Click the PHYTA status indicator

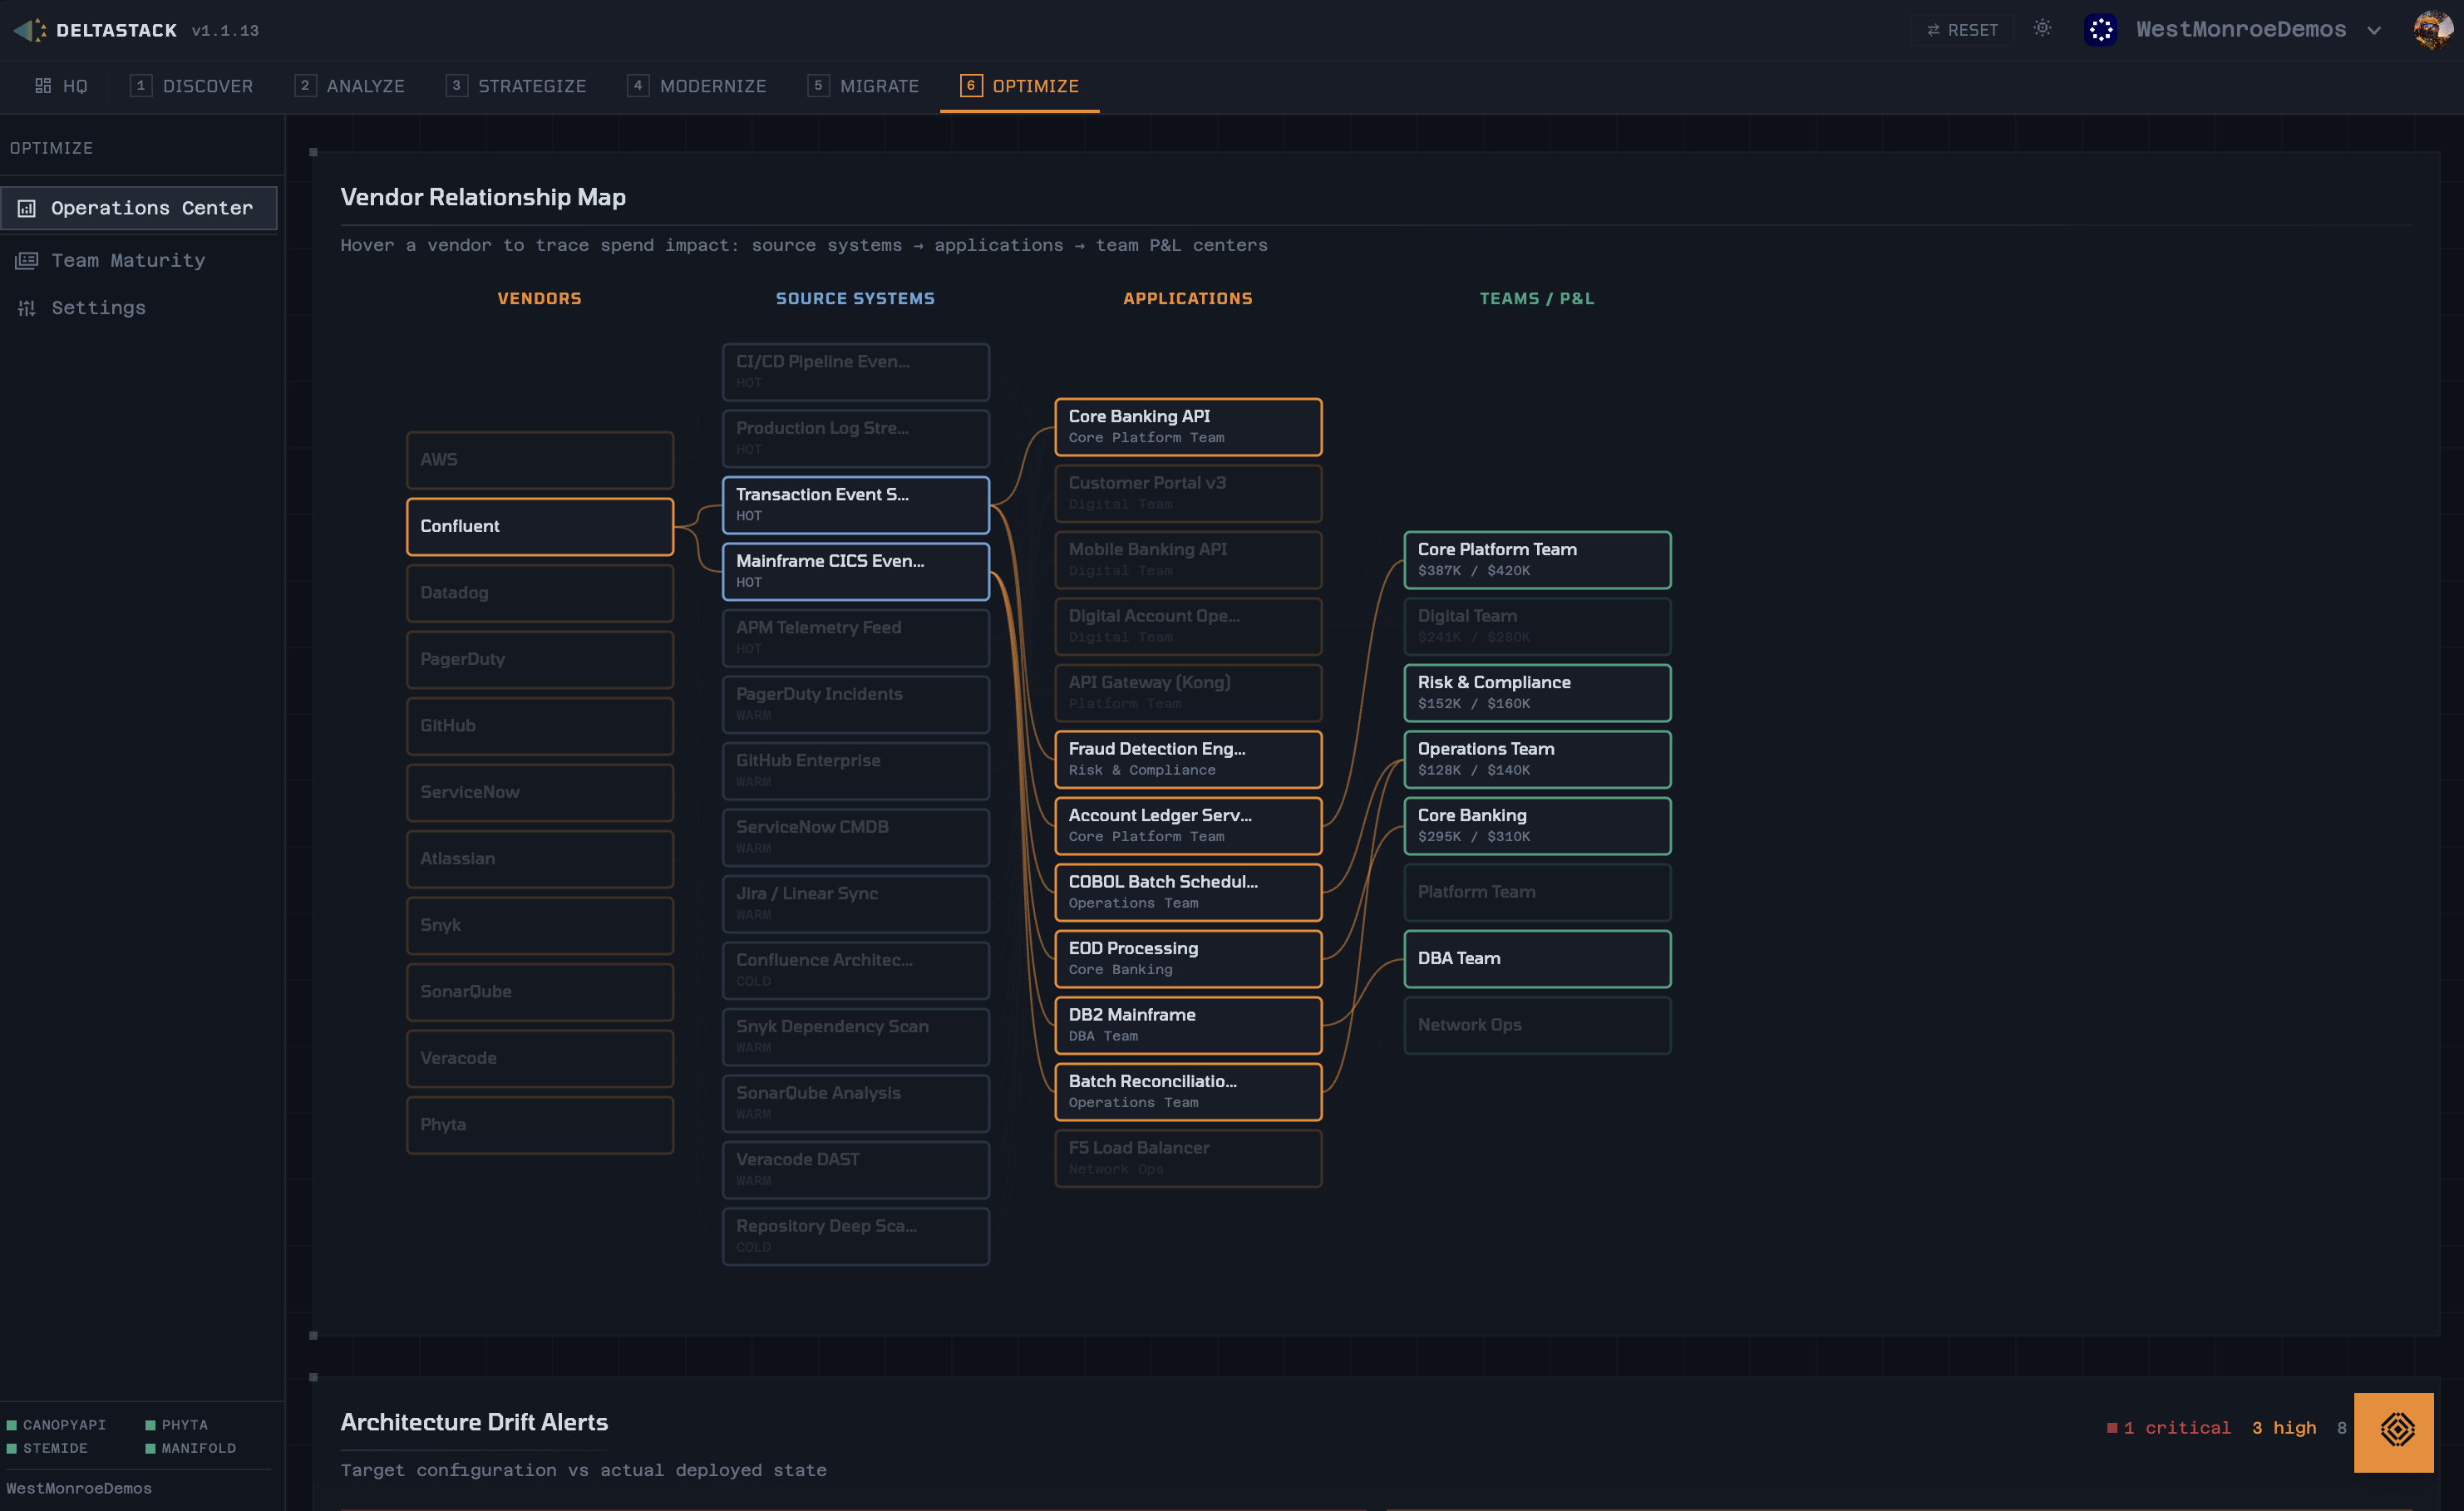click(x=177, y=1425)
